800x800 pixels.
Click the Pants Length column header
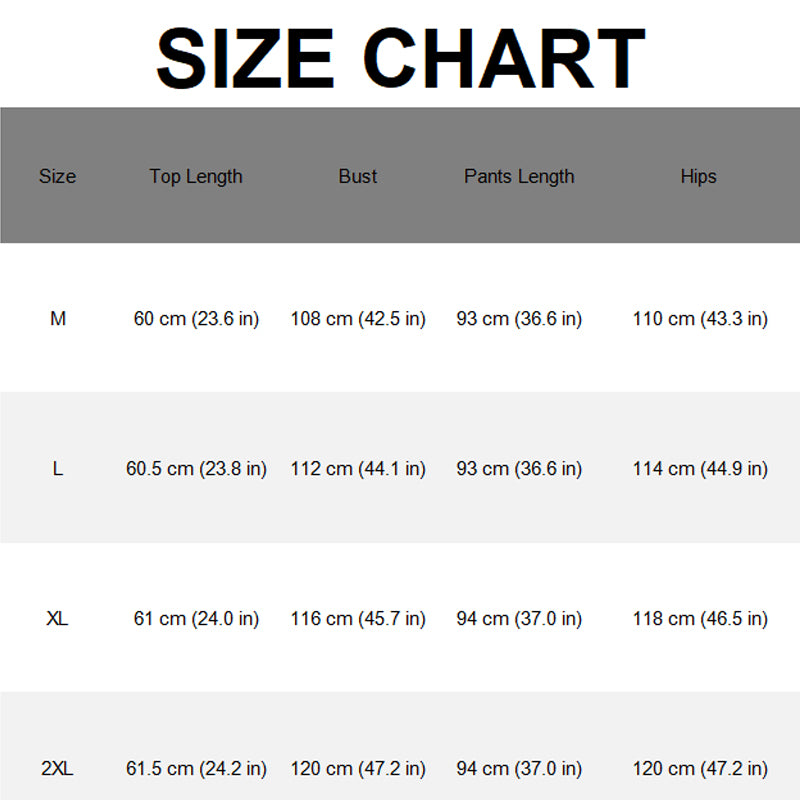519,177
